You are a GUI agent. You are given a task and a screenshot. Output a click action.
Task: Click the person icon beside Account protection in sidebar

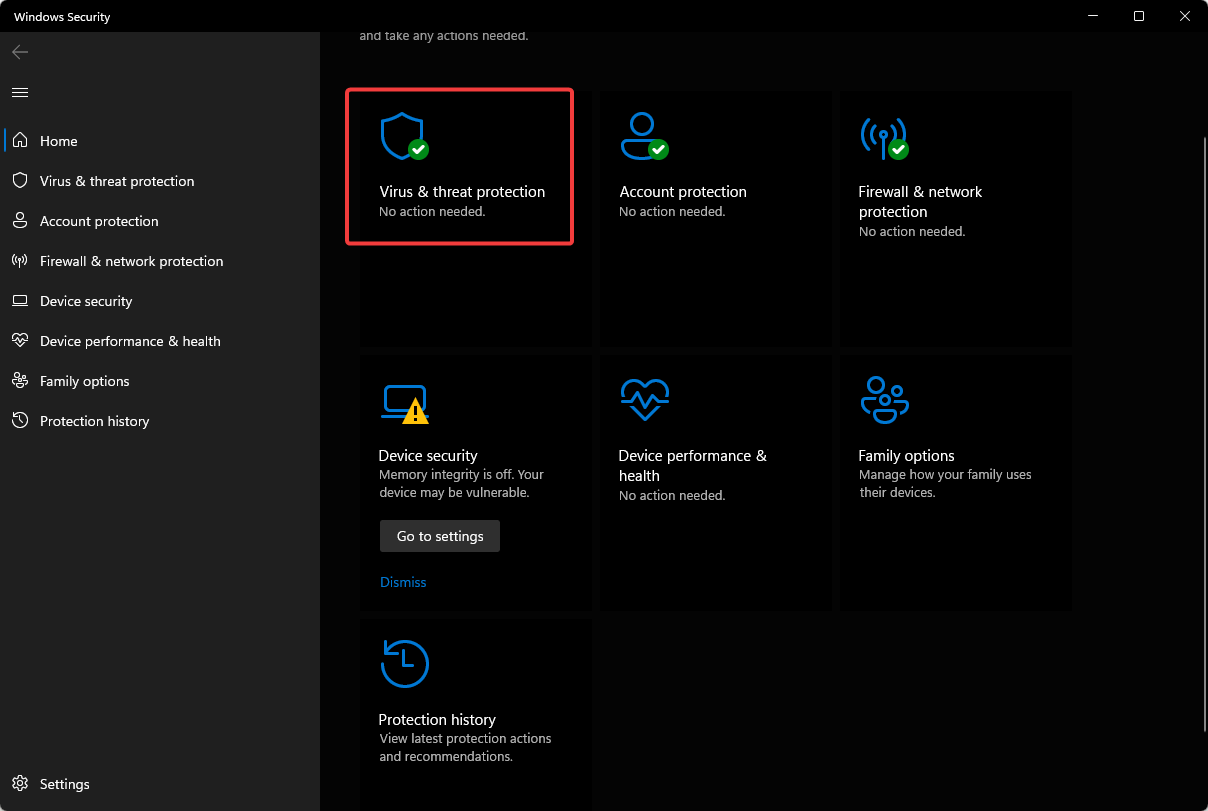click(20, 221)
